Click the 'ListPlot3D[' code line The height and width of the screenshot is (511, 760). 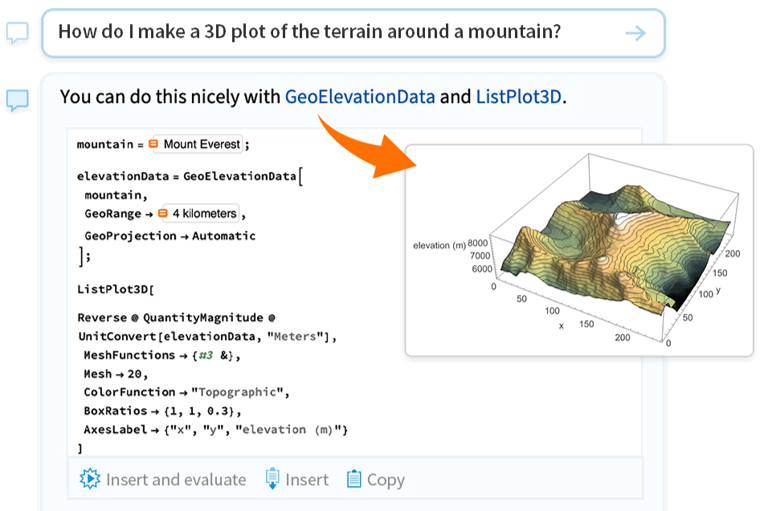tap(115, 289)
